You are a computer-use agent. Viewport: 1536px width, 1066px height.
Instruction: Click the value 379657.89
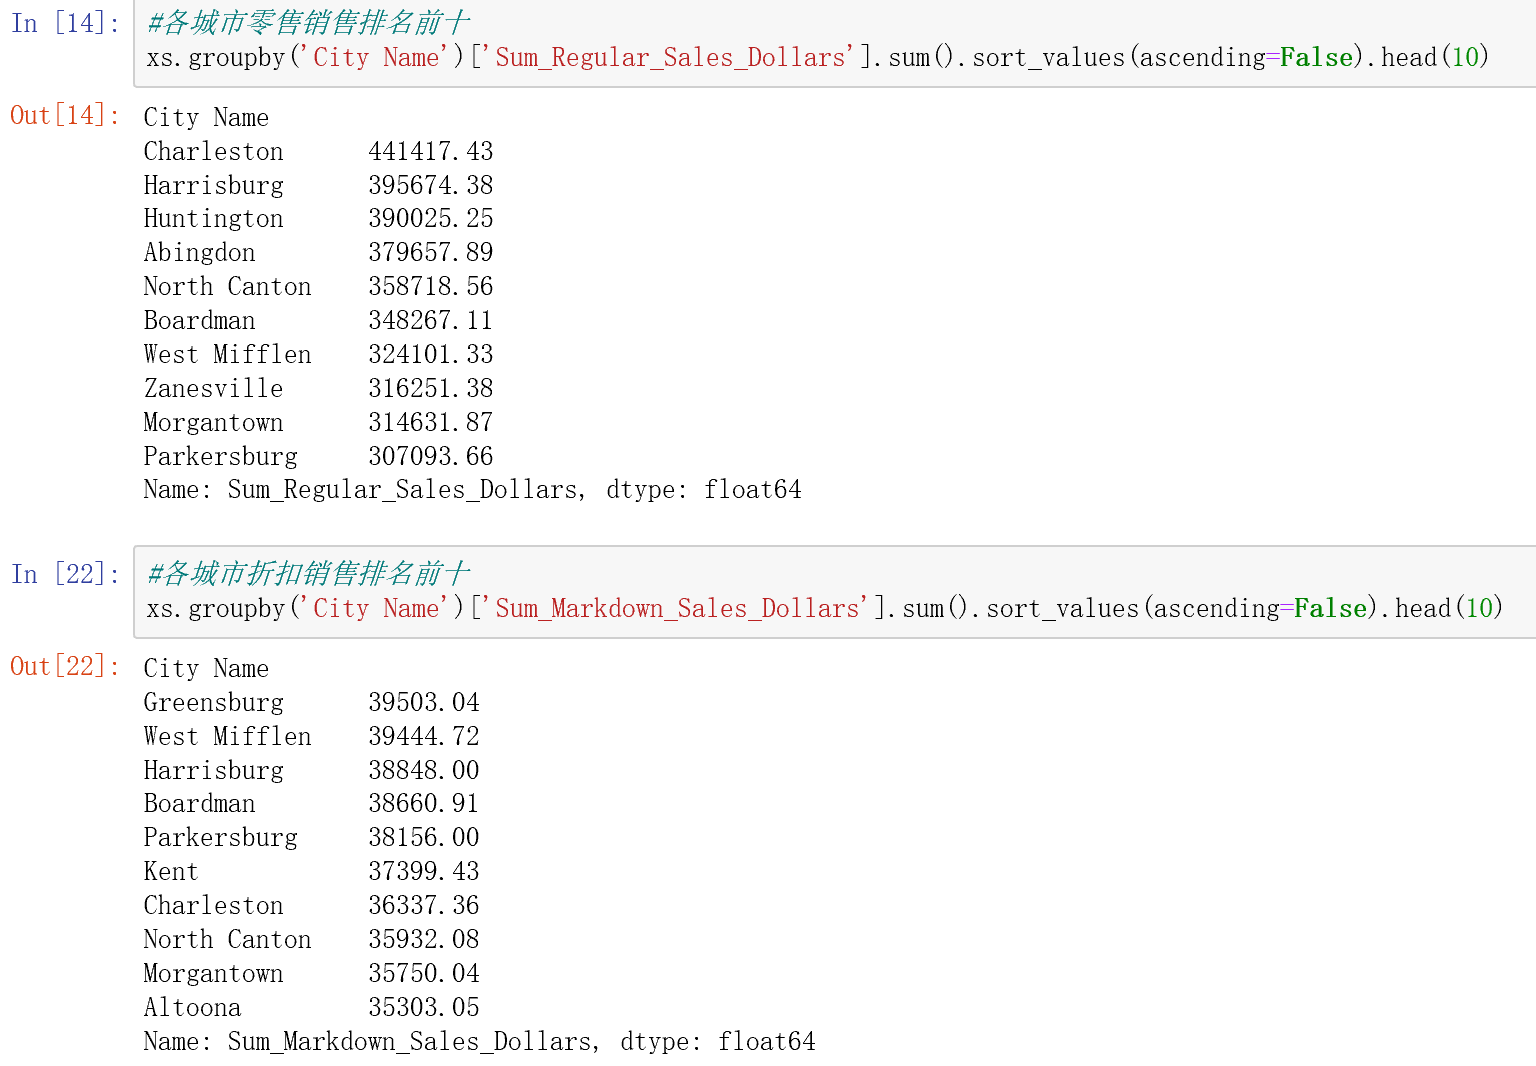click(430, 253)
